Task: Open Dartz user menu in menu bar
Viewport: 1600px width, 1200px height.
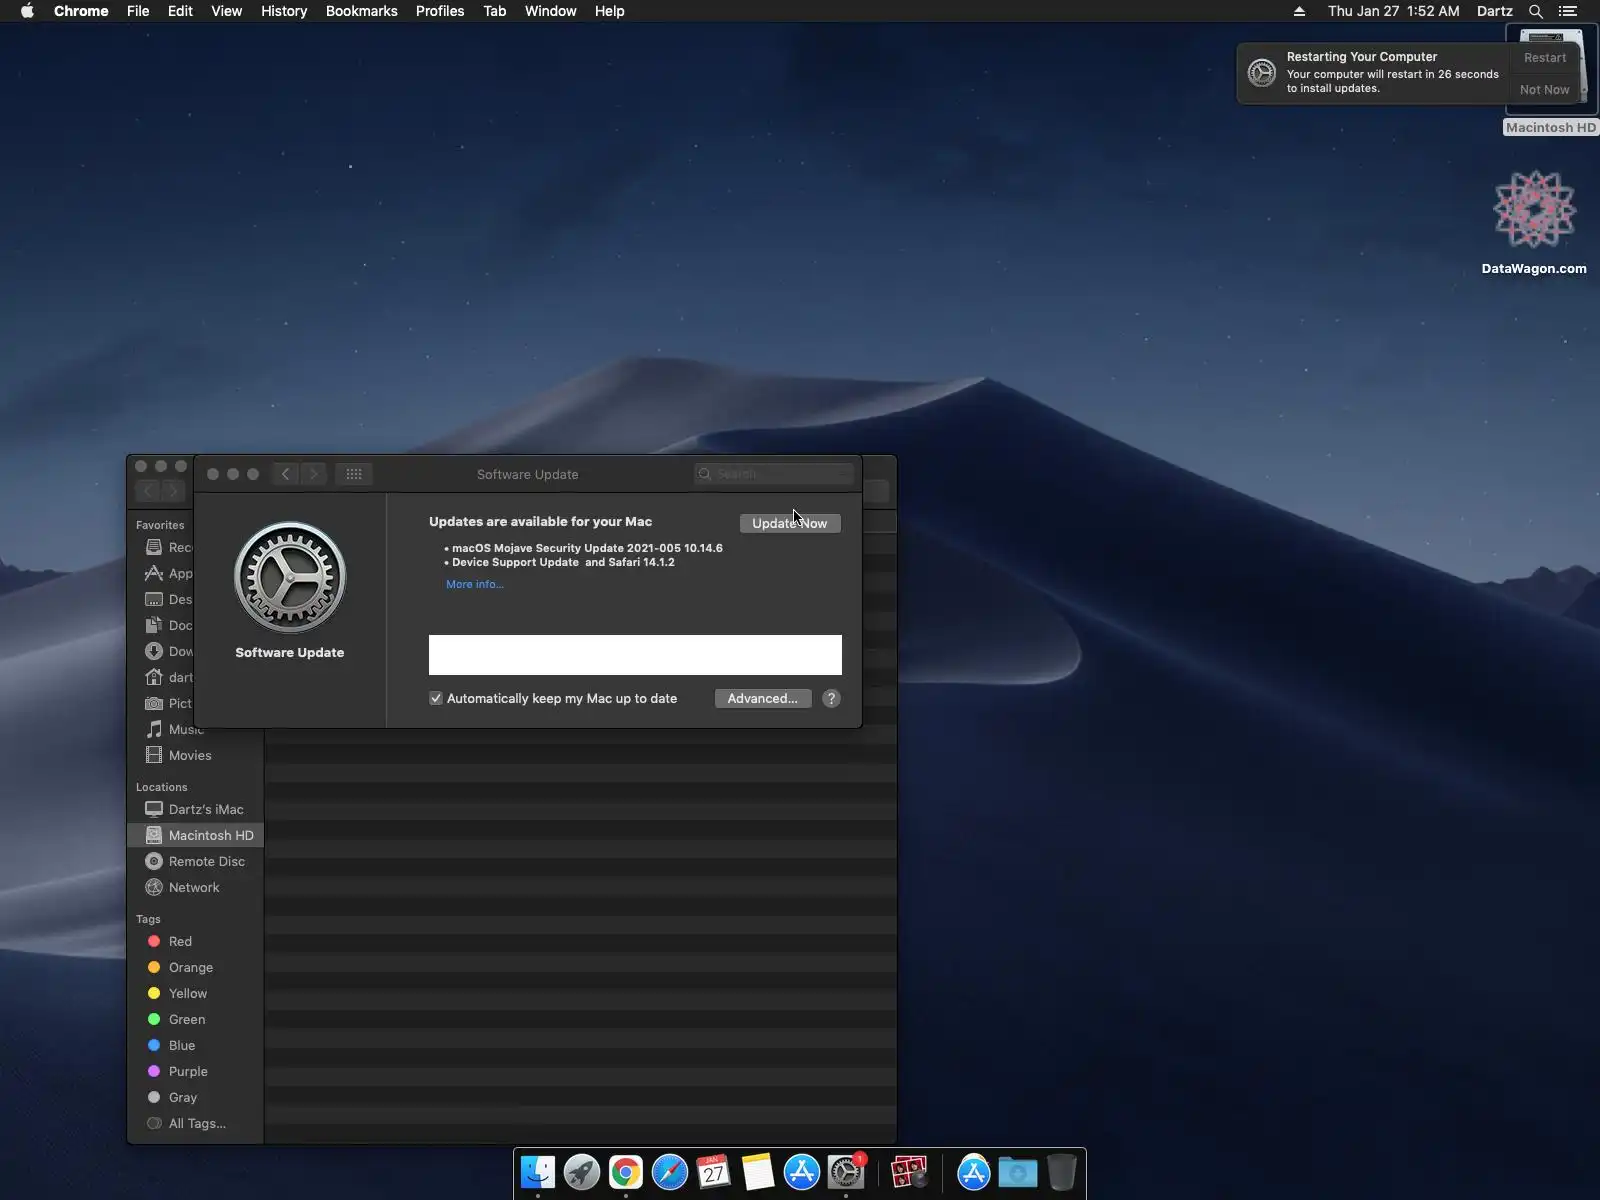Action: (1495, 11)
